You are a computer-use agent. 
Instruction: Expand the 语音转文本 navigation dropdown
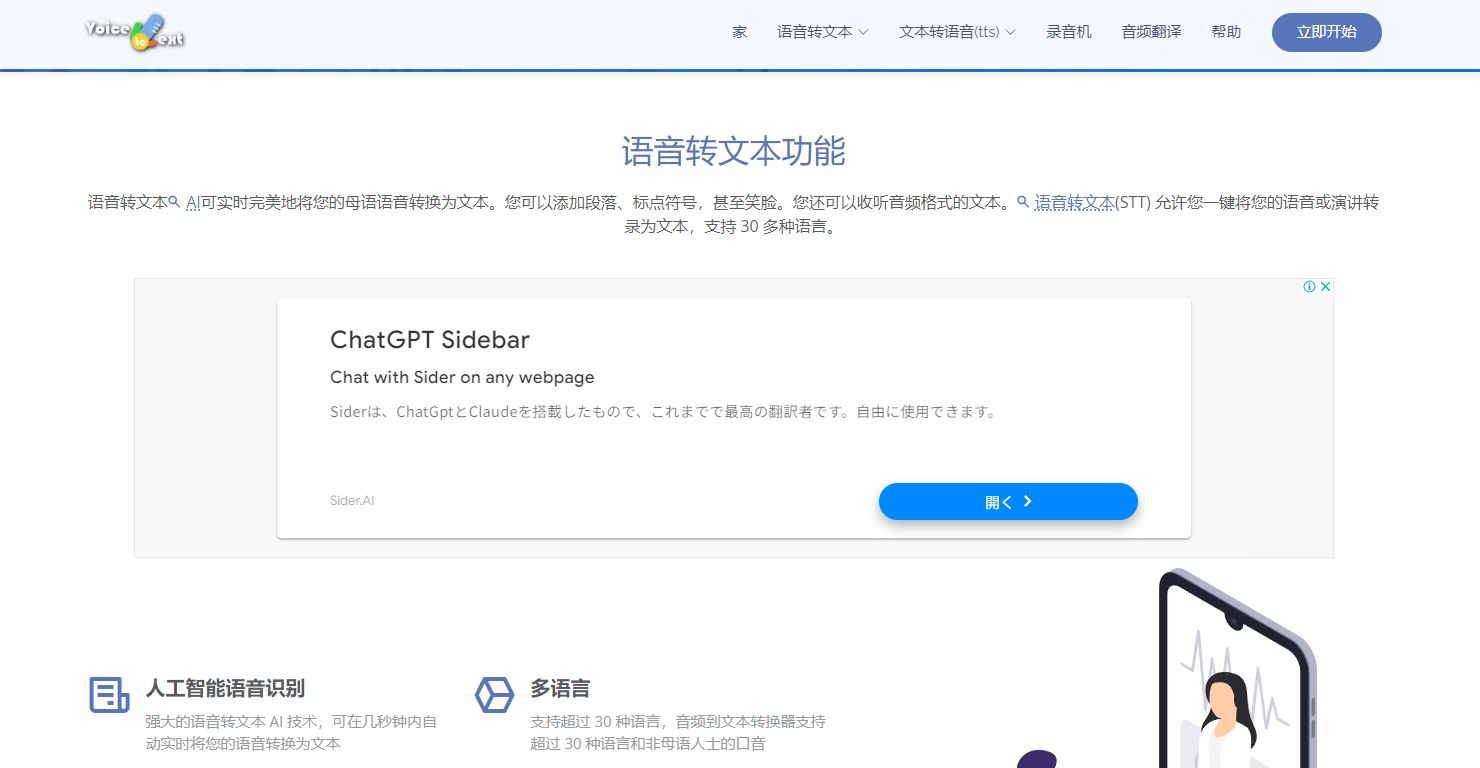823,32
